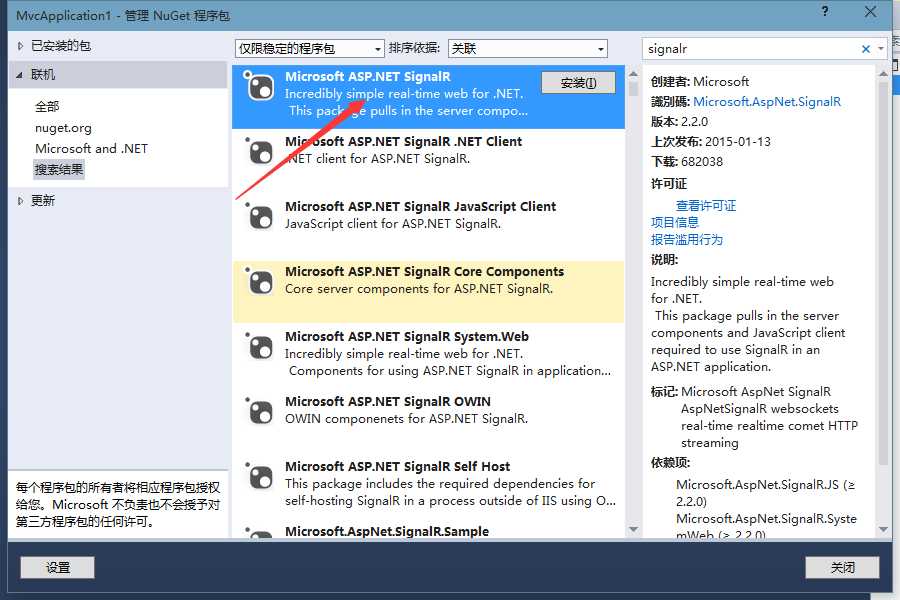The width and height of the screenshot is (900, 600).
Task: Click the SignalR Self Host package icon
Action: coord(259,476)
